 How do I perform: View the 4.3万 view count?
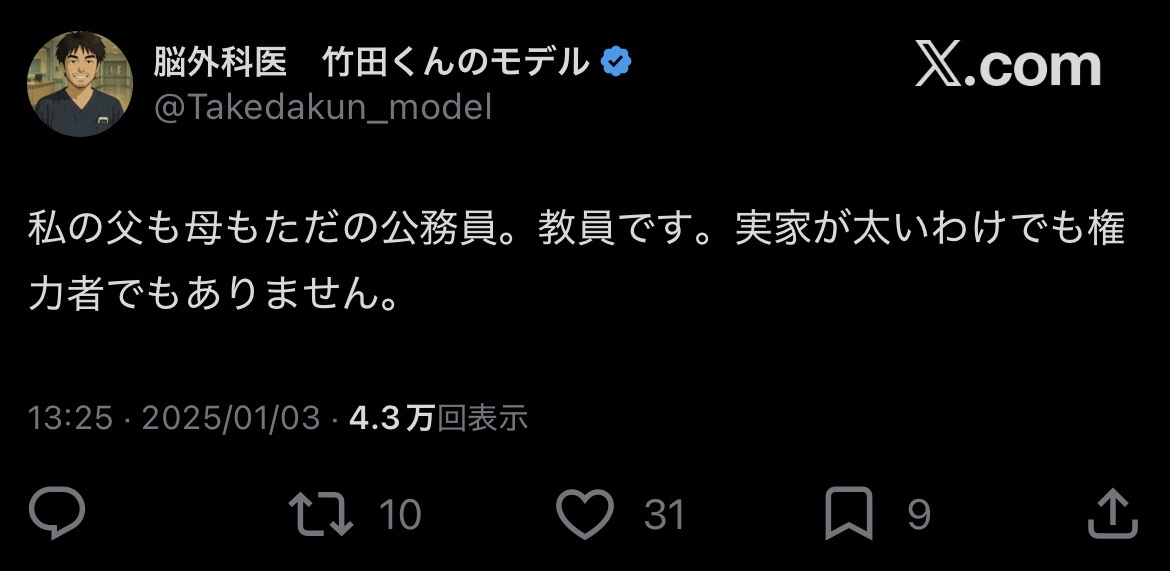click(390, 418)
